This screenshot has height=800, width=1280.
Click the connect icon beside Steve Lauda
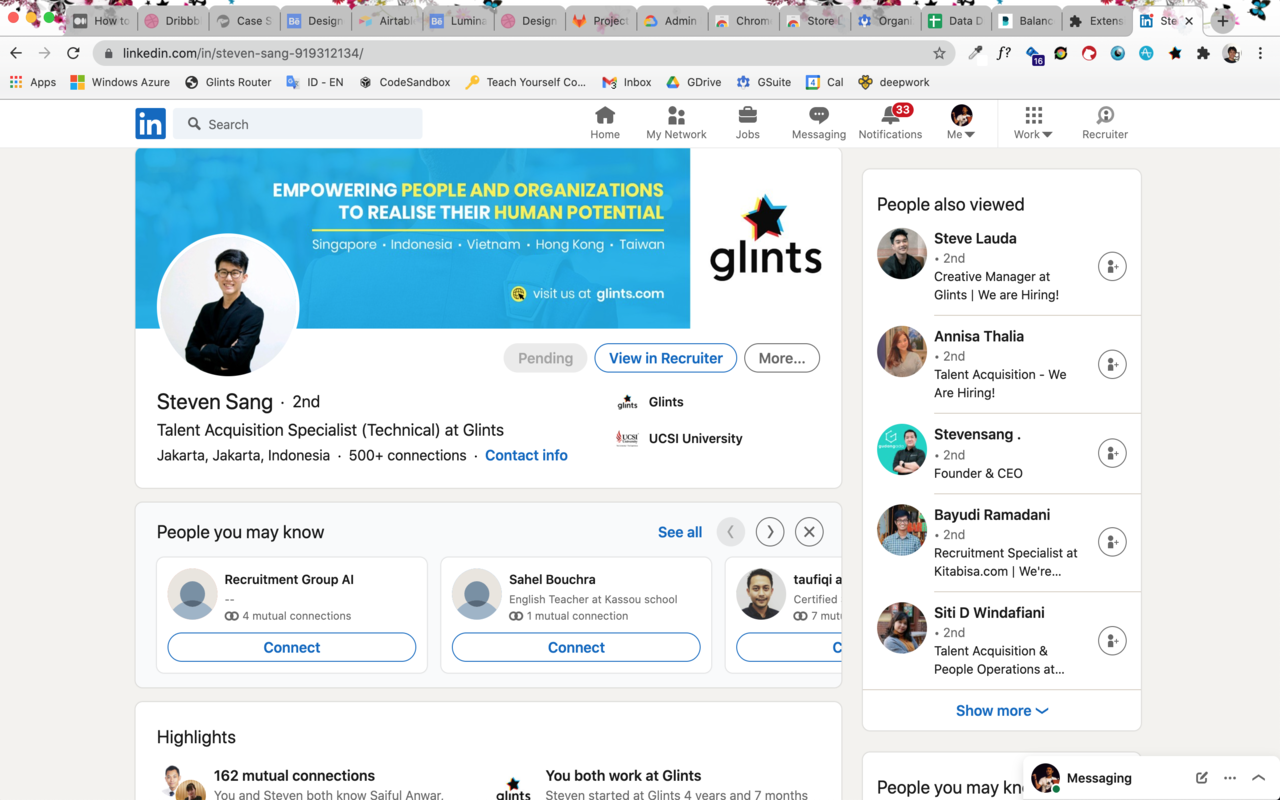click(x=1112, y=266)
